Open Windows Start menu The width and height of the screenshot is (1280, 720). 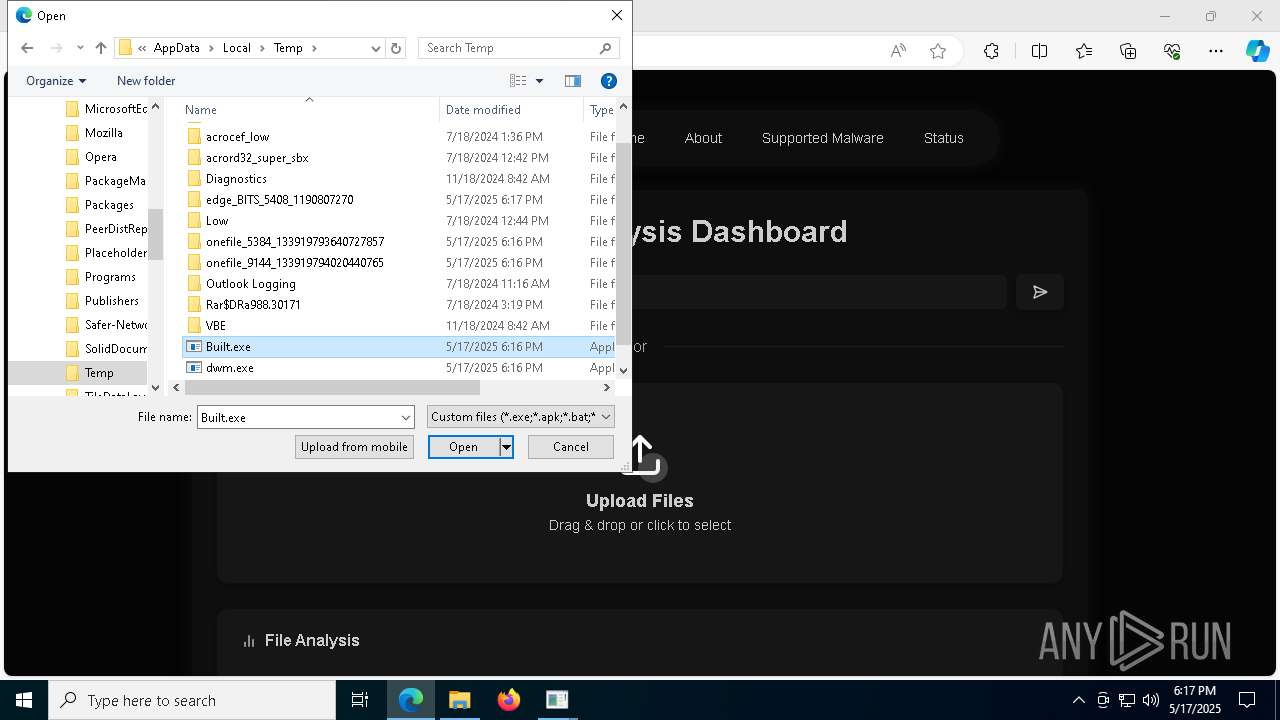24,700
